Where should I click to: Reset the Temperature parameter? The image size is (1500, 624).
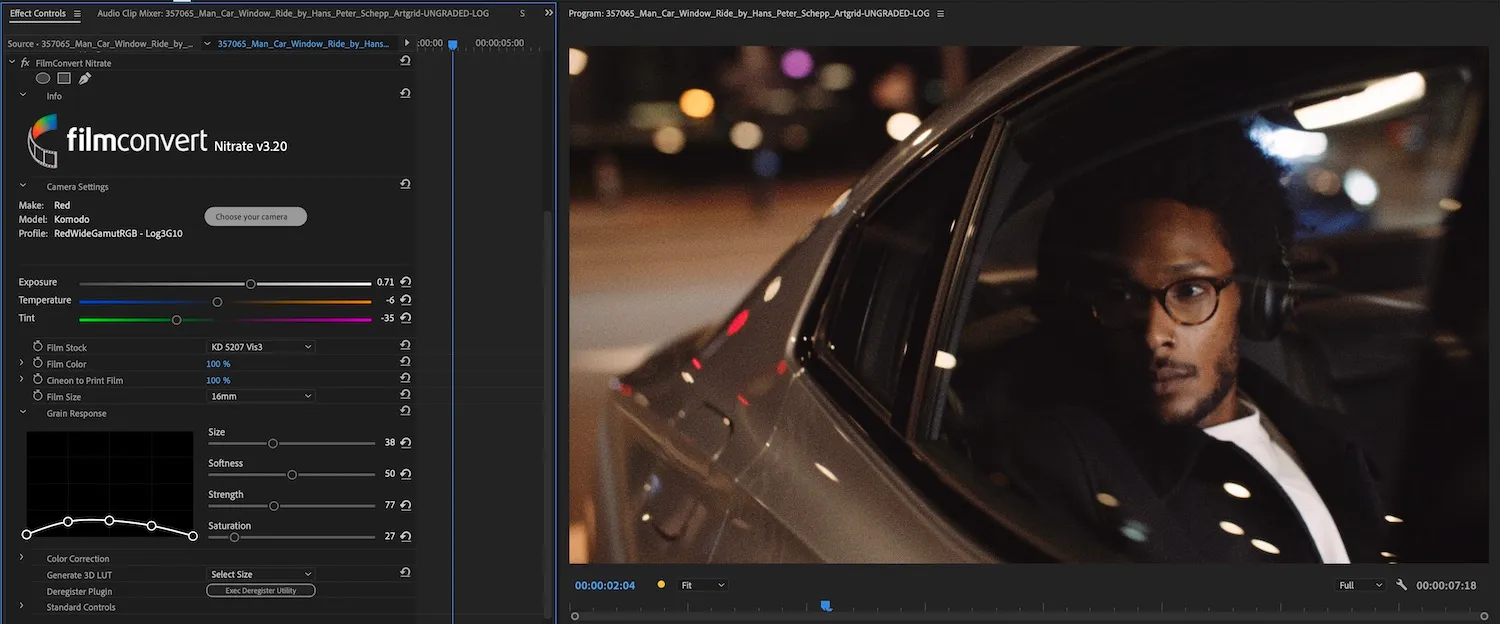pos(404,300)
